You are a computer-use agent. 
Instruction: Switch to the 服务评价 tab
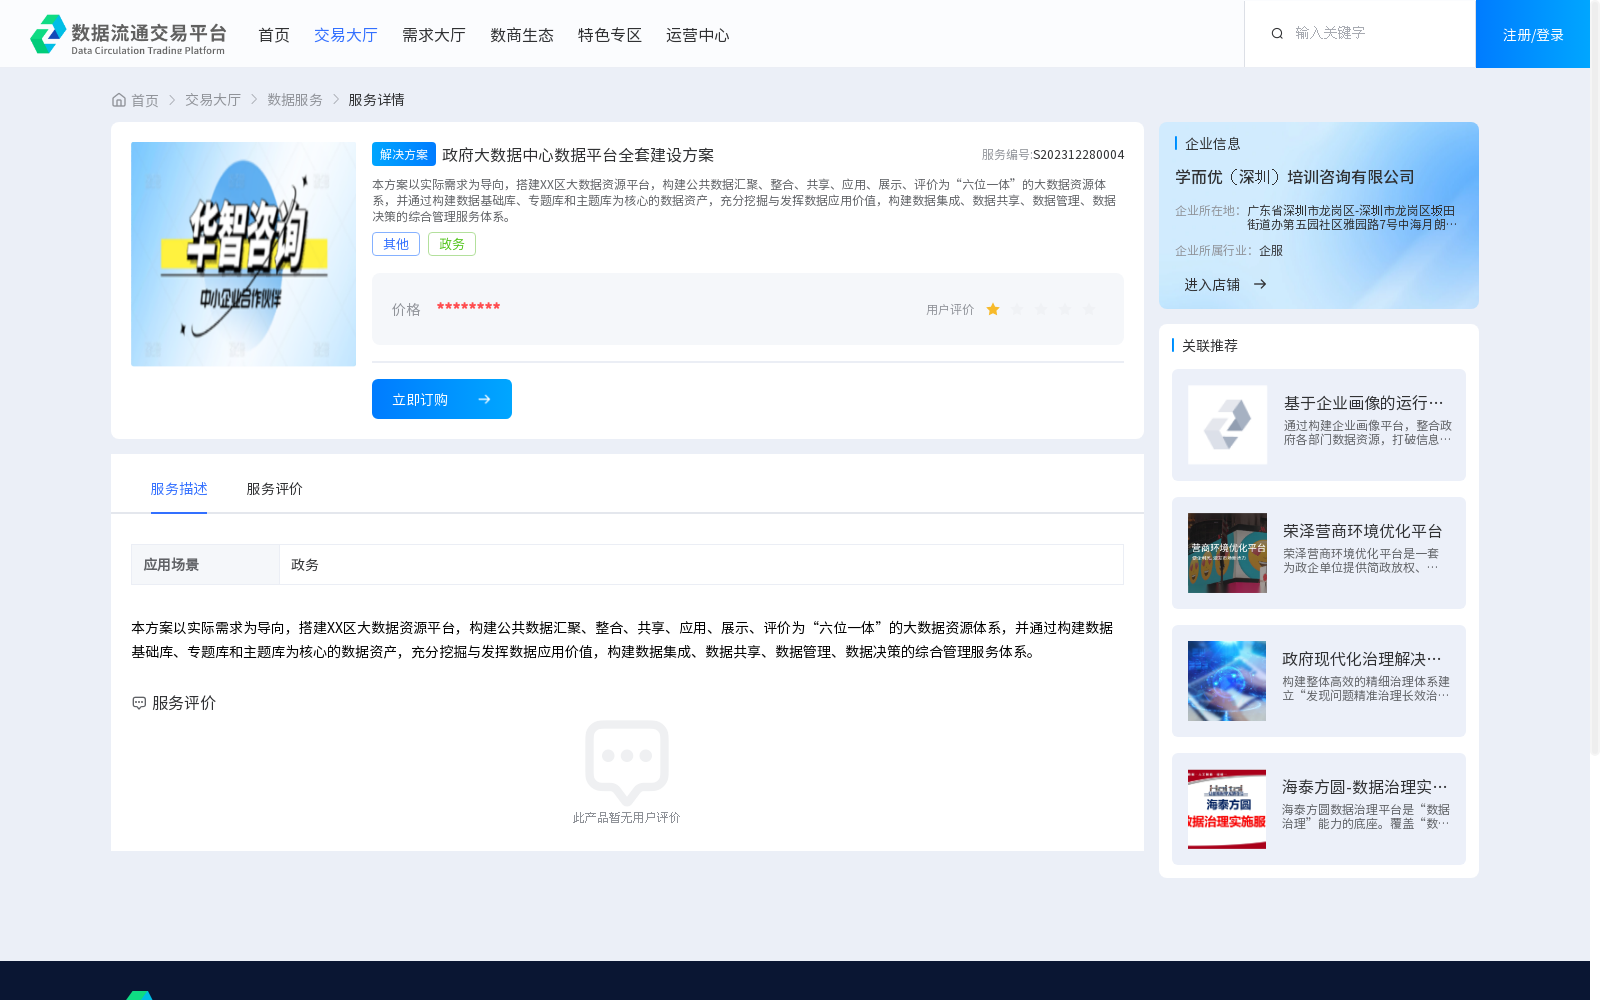[x=275, y=489]
